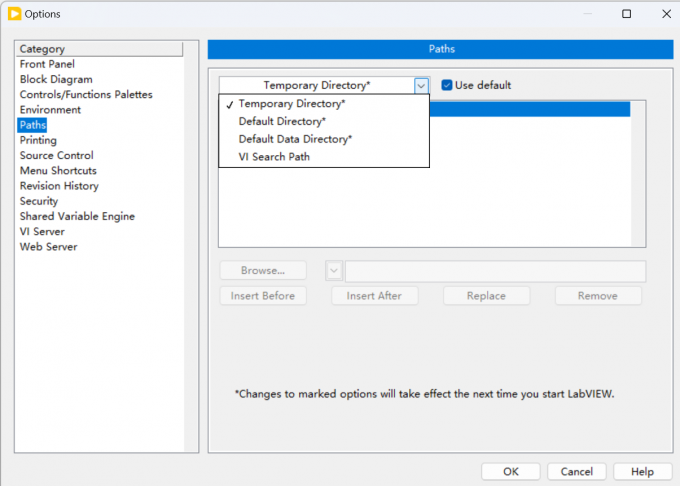The width and height of the screenshot is (680, 486).
Task: Select Controls/Functions Palettes category
Action: point(86,95)
